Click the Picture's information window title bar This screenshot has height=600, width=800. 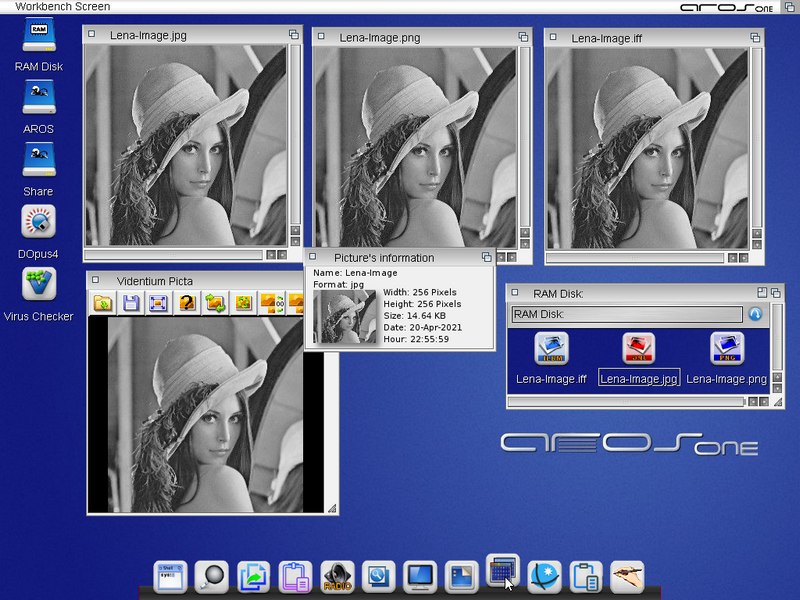(399, 258)
